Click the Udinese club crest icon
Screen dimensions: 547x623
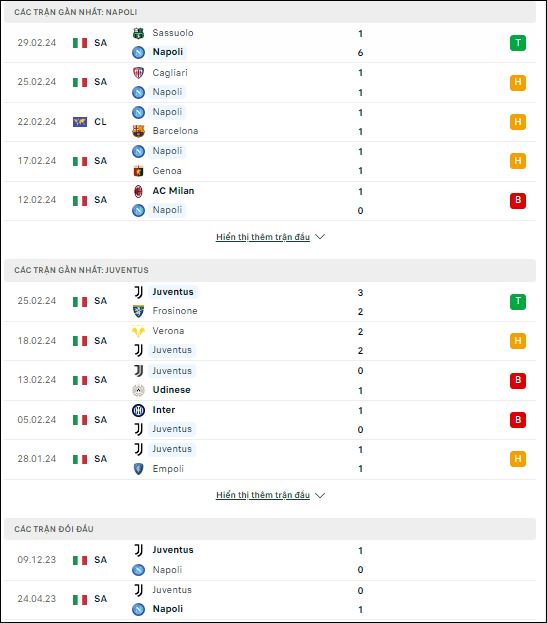(x=138, y=390)
